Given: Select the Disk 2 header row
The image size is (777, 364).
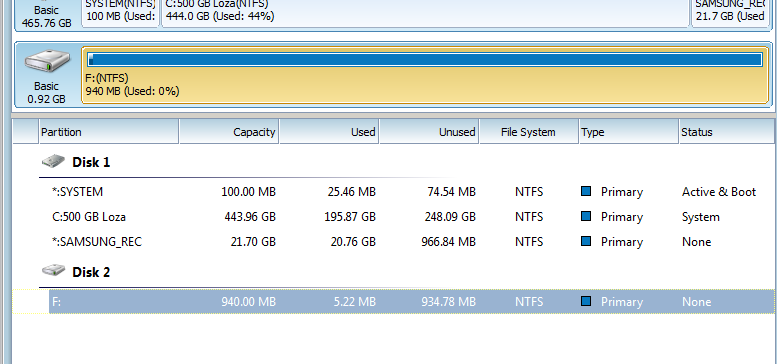Looking at the screenshot, I should point(407,271).
